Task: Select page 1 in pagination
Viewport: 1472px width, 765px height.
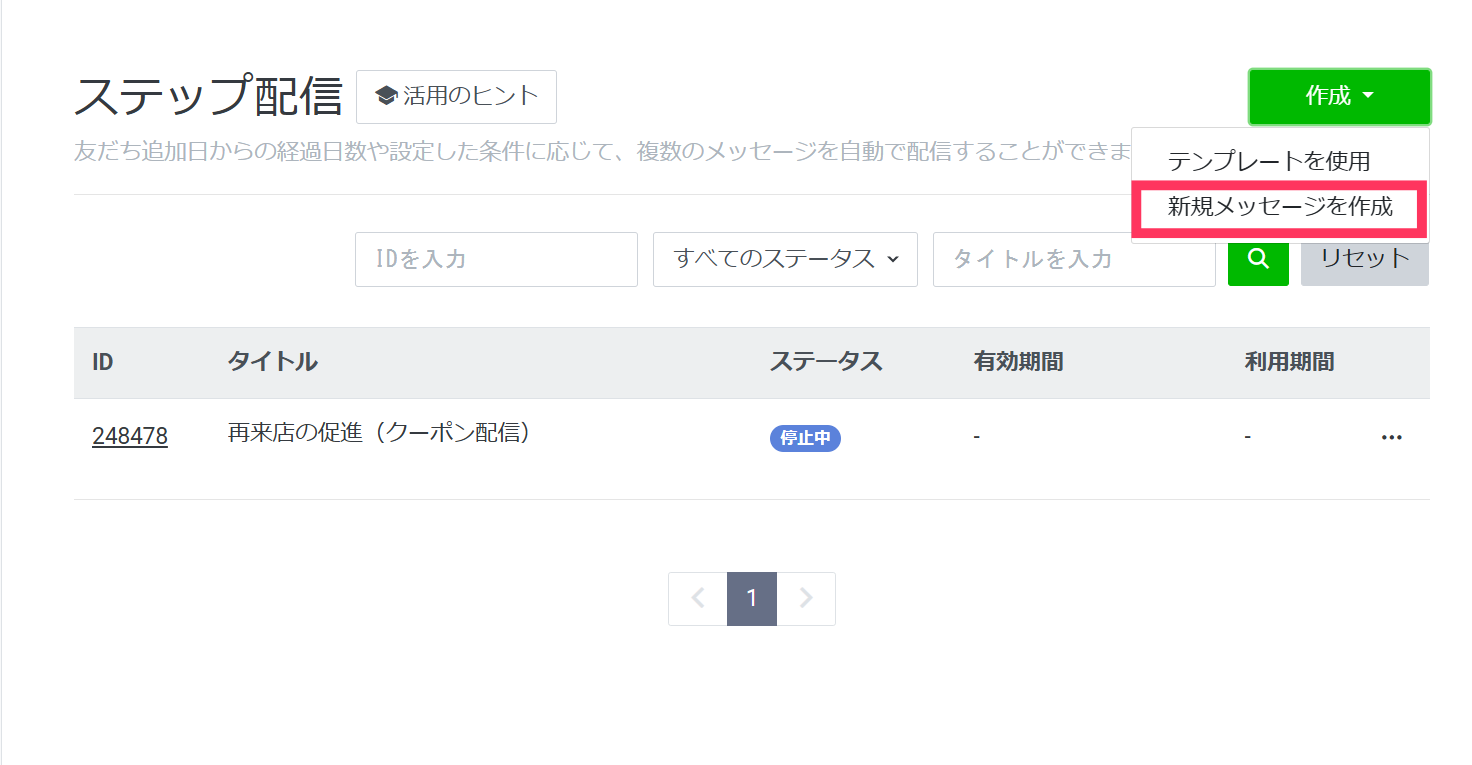Action: tap(752, 599)
